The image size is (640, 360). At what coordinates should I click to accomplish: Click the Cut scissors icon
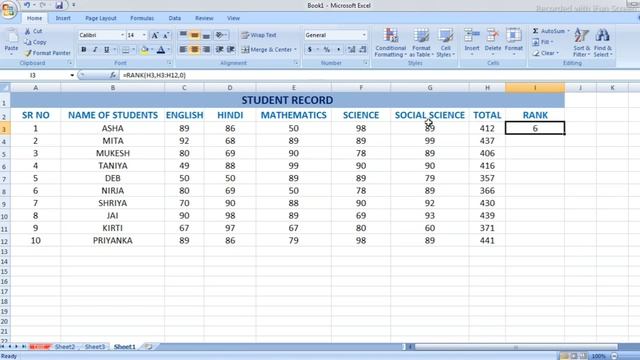pyautogui.click(x=27, y=31)
